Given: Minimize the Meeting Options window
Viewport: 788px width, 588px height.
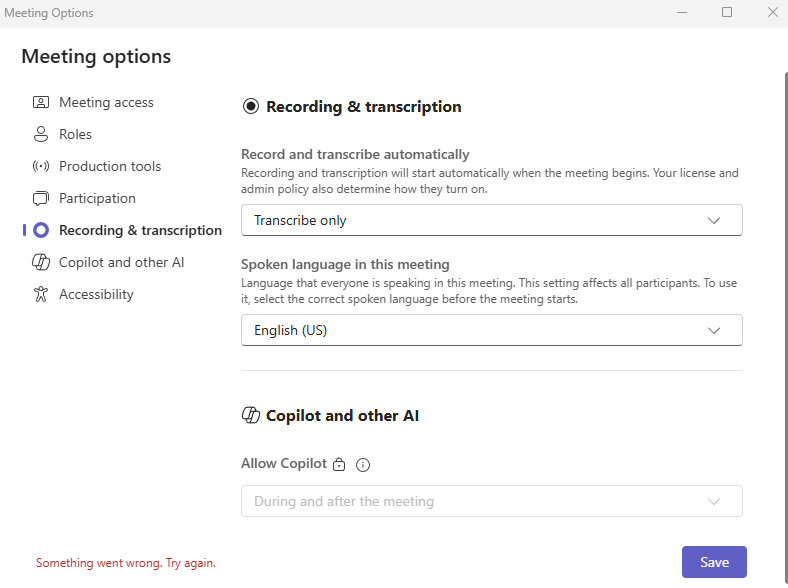Looking at the screenshot, I should pyautogui.click(x=682, y=13).
